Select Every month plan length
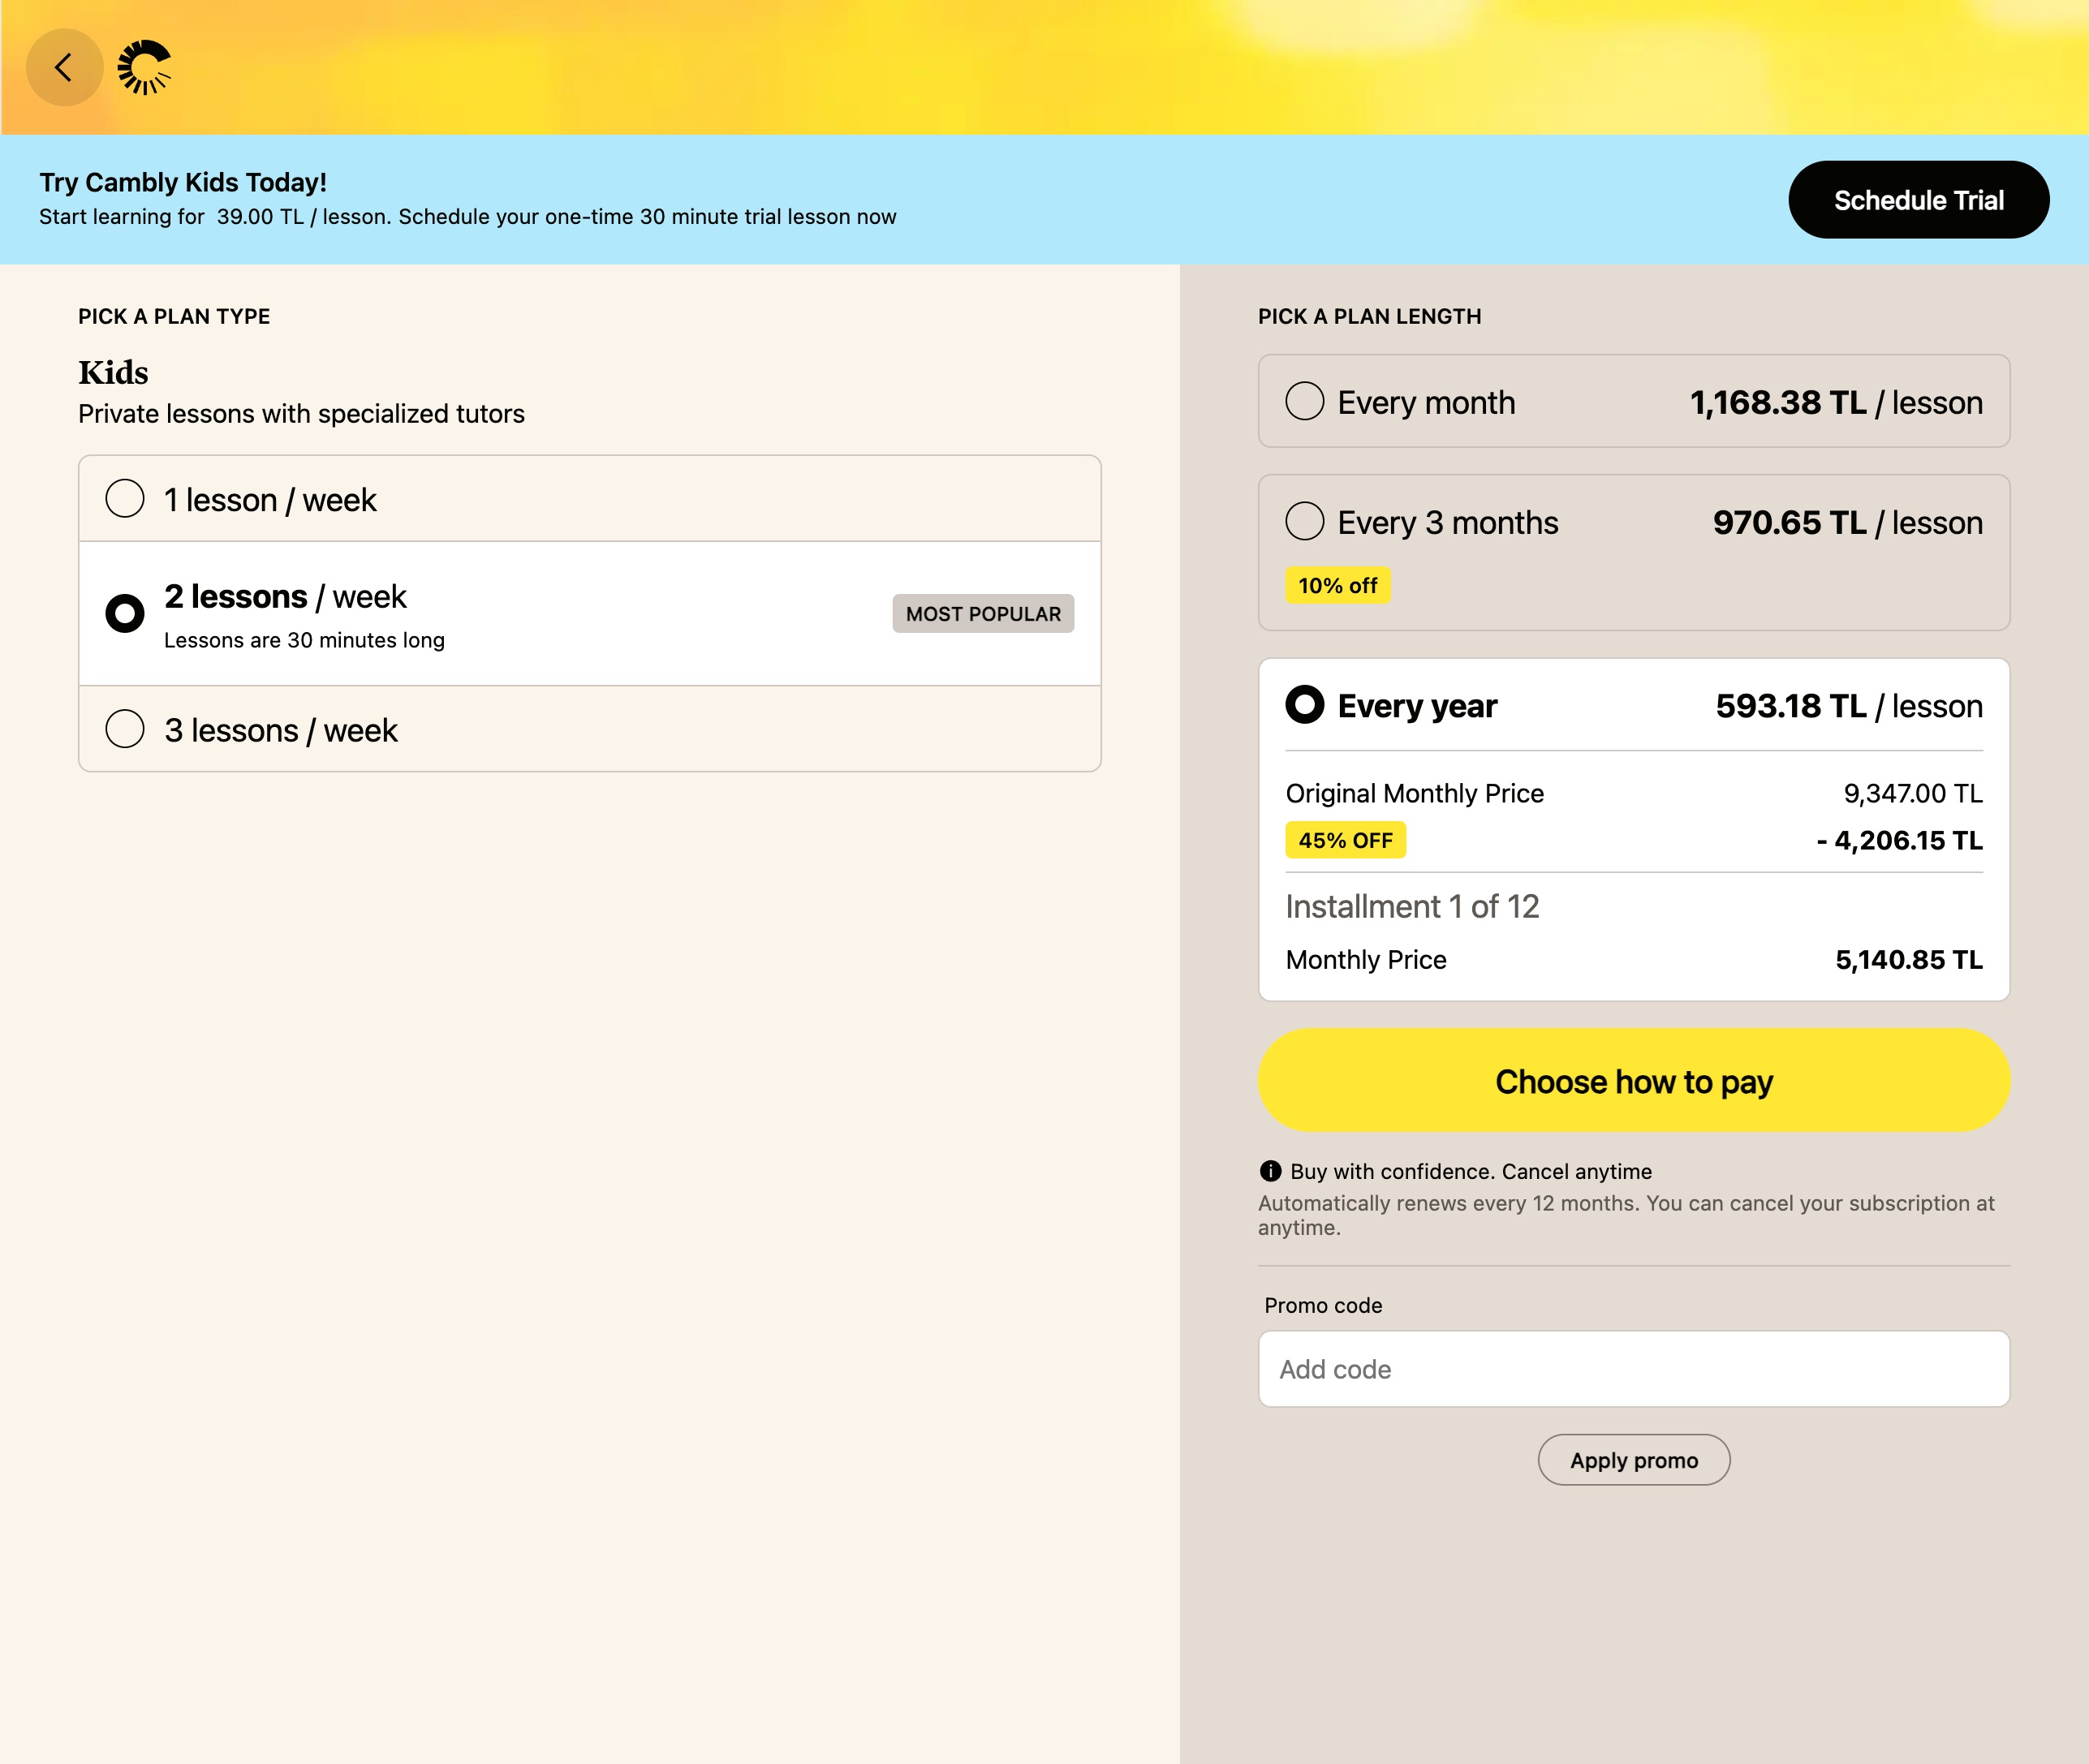The image size is (2089, 1764). tap(1305, 401)
